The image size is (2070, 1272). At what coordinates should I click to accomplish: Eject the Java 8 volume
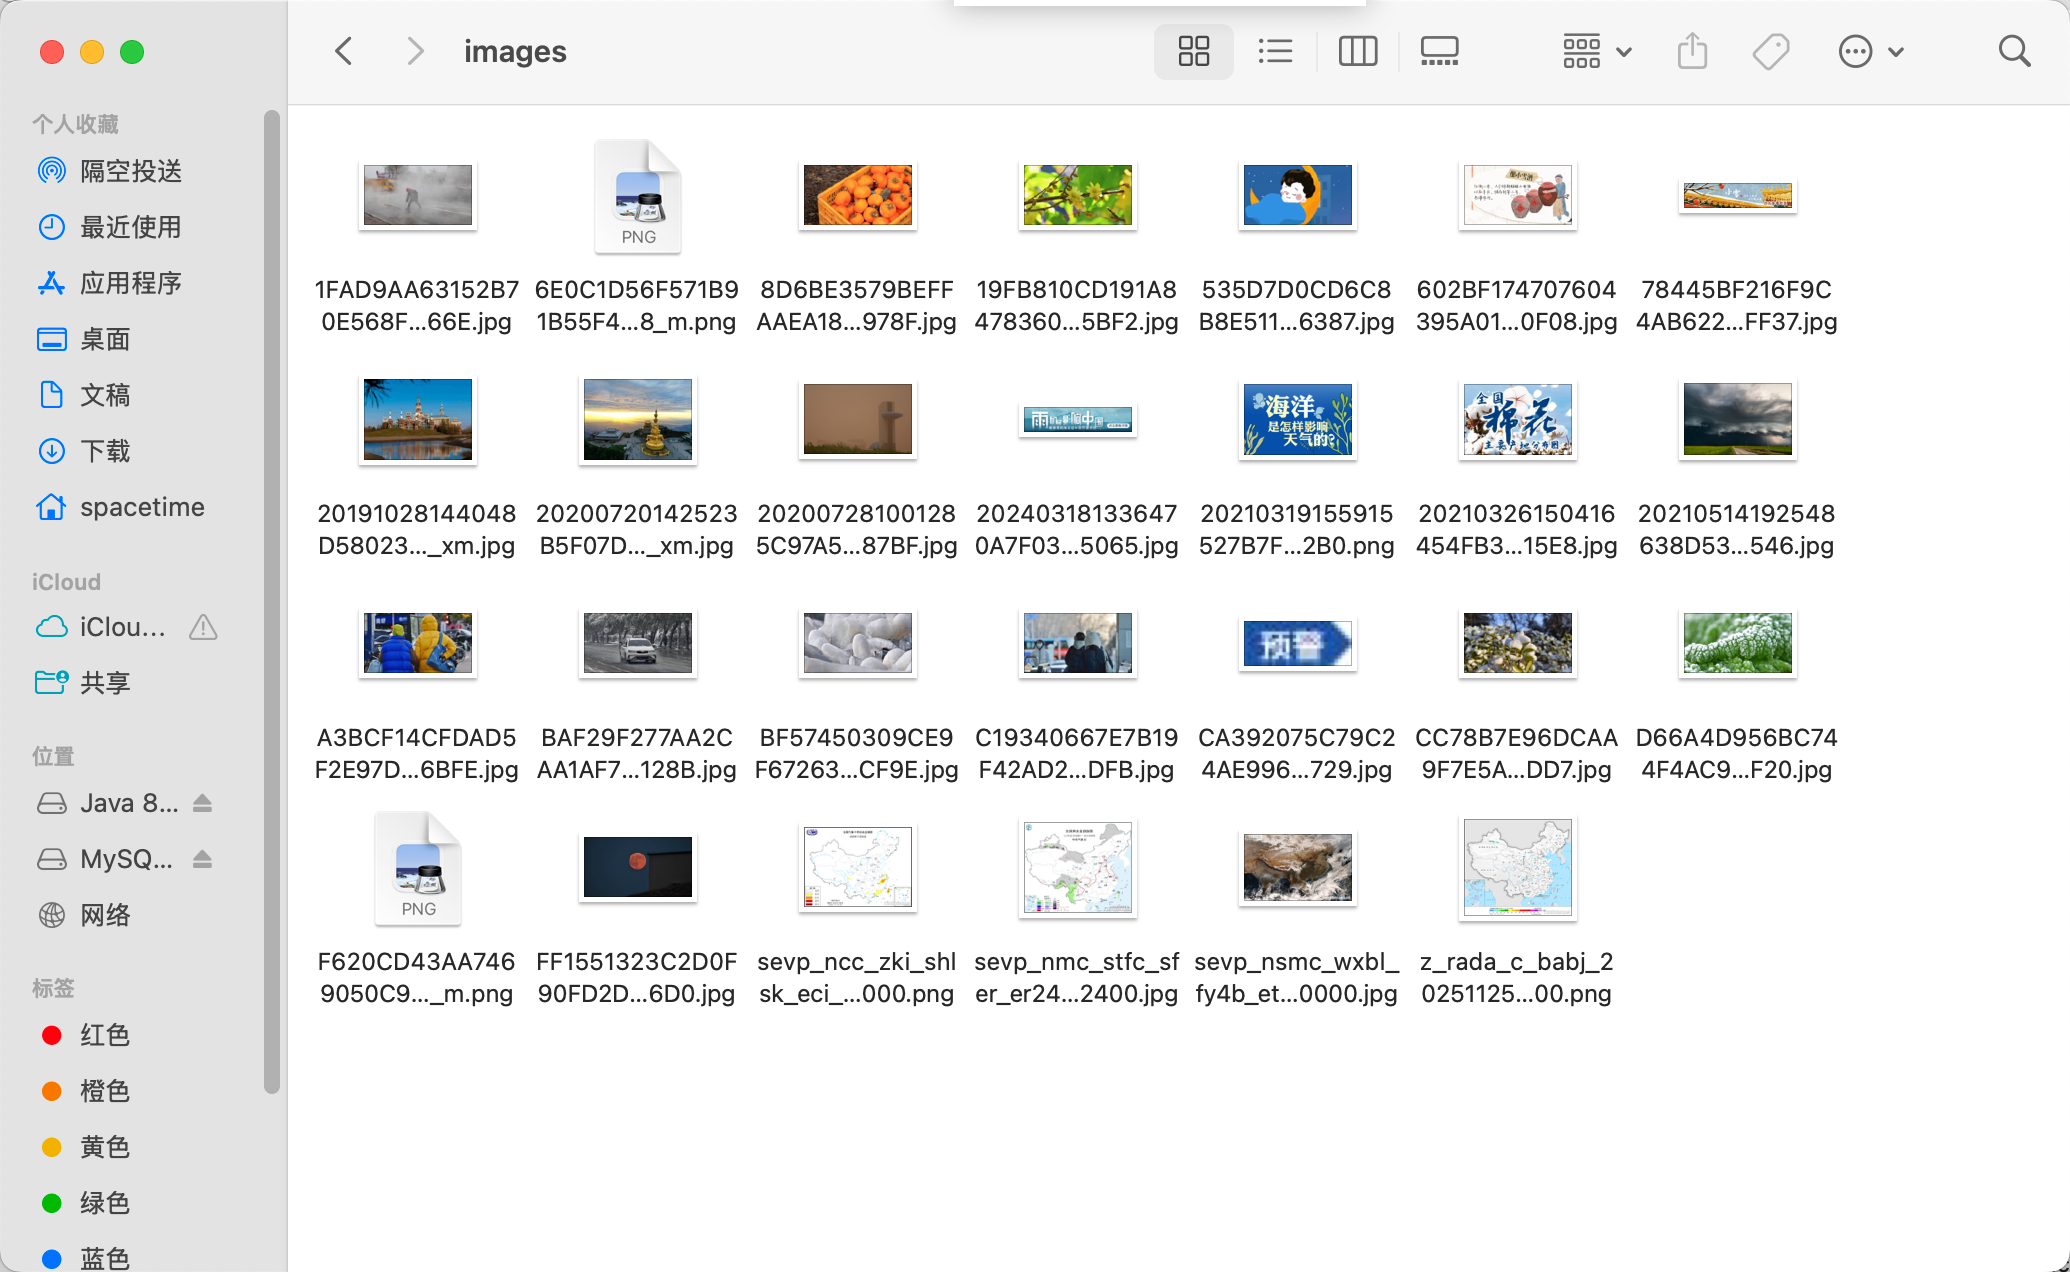202,803
